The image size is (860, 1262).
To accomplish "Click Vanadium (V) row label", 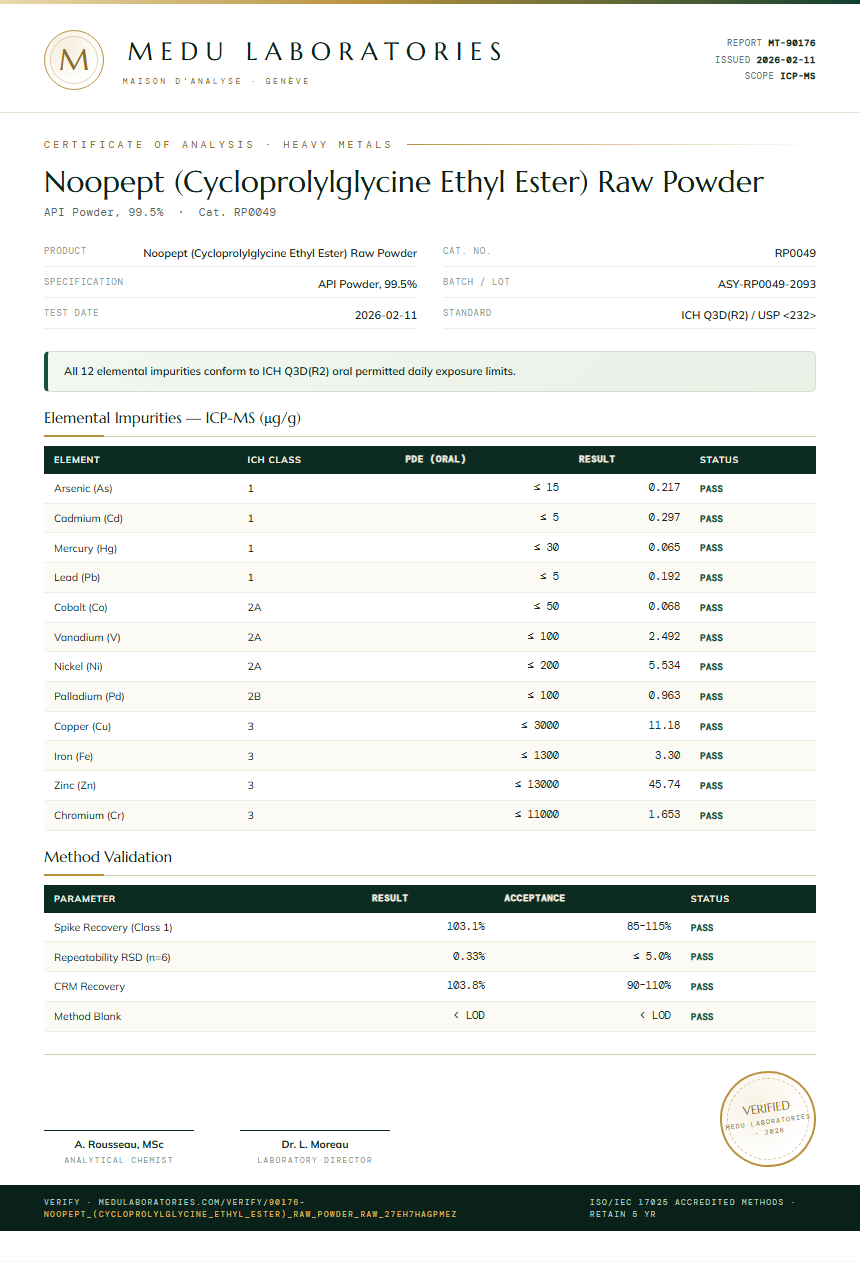I will [87, 637].
